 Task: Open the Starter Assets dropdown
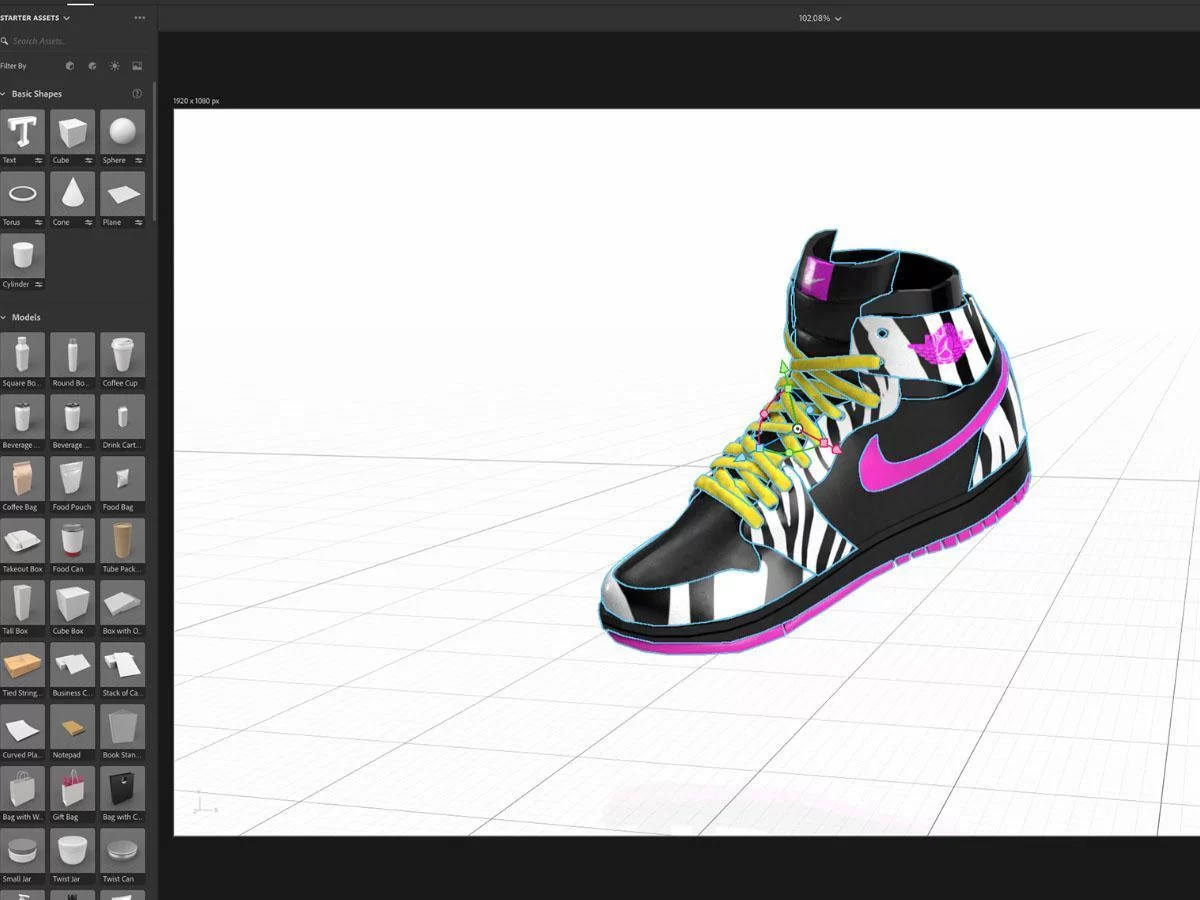(35, 18)
